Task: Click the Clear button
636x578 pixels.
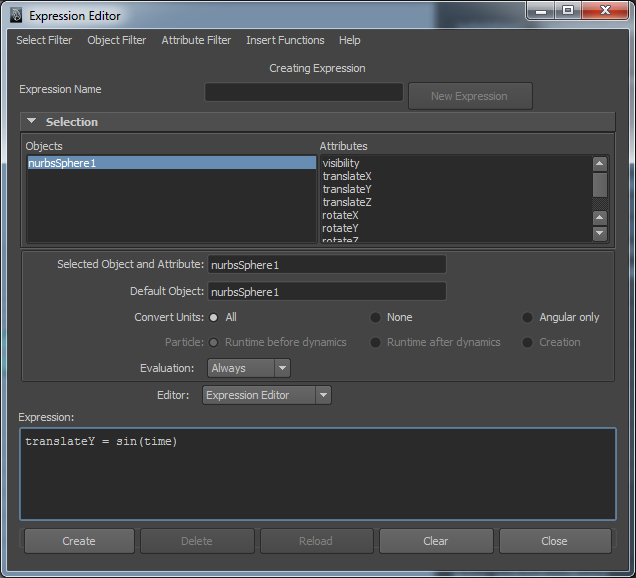Action: pos(436,541)
